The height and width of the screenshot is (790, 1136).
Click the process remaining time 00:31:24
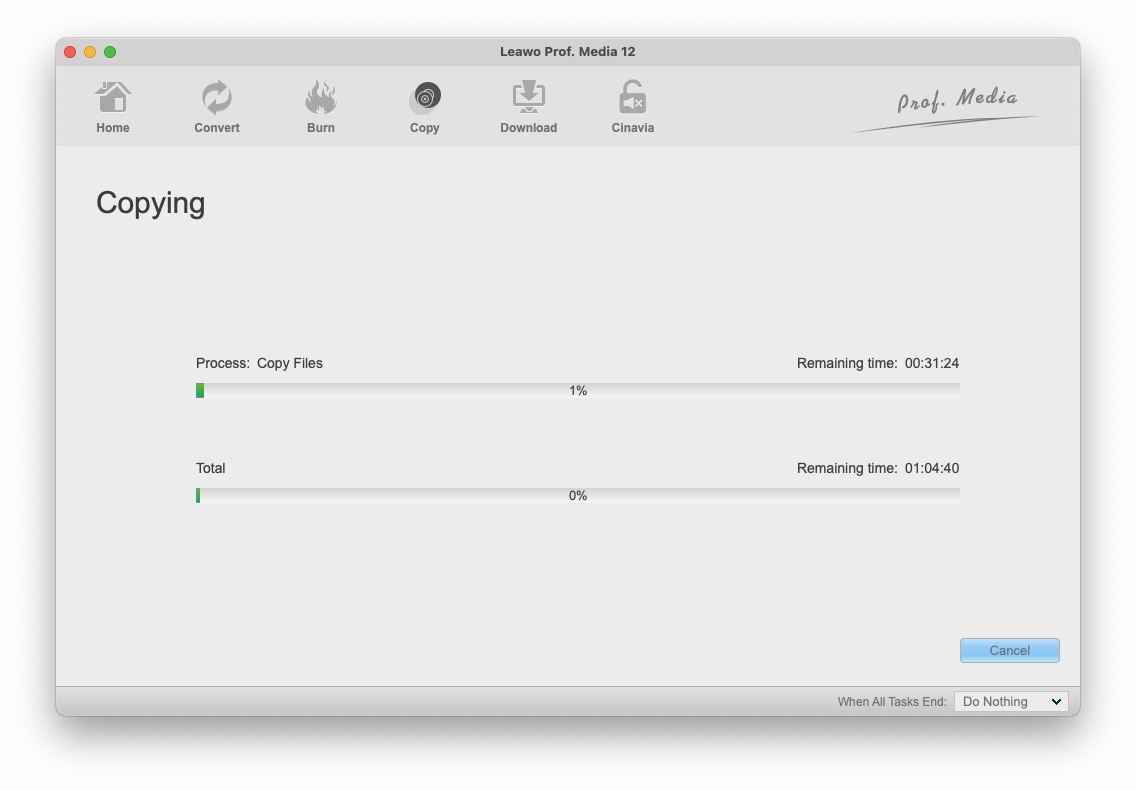931,363
